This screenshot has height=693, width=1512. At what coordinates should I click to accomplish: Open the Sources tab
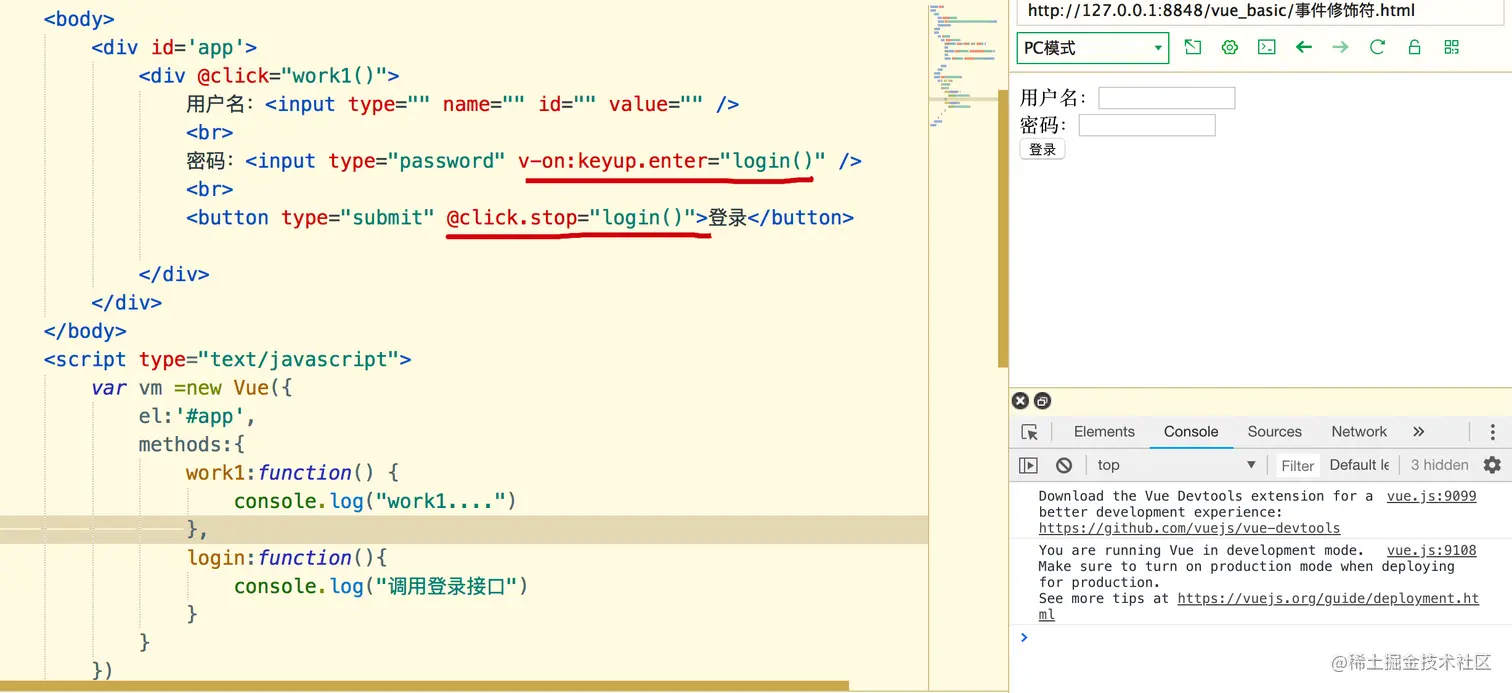click(1274, 432)
